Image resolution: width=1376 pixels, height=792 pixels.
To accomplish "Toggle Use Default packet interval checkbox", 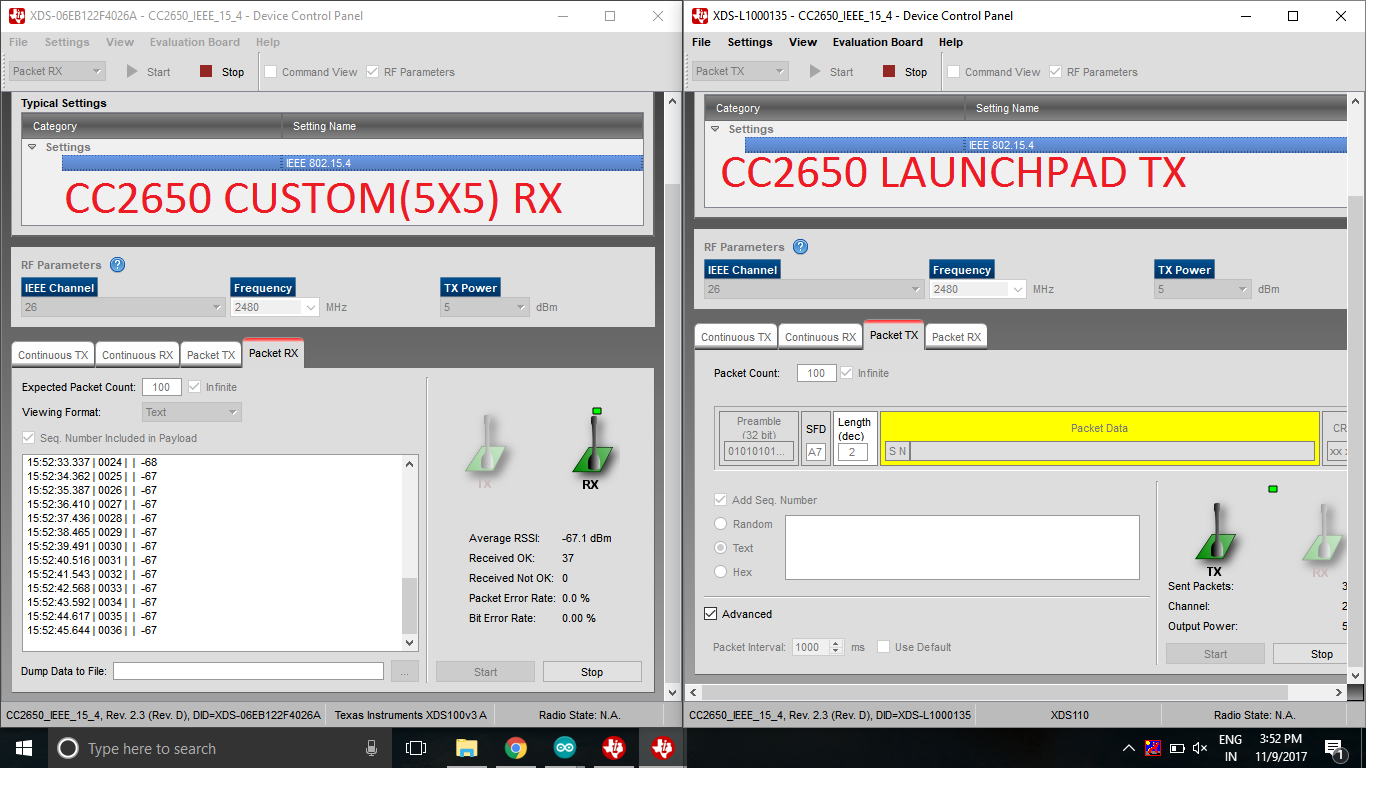I will coord(883,647).
